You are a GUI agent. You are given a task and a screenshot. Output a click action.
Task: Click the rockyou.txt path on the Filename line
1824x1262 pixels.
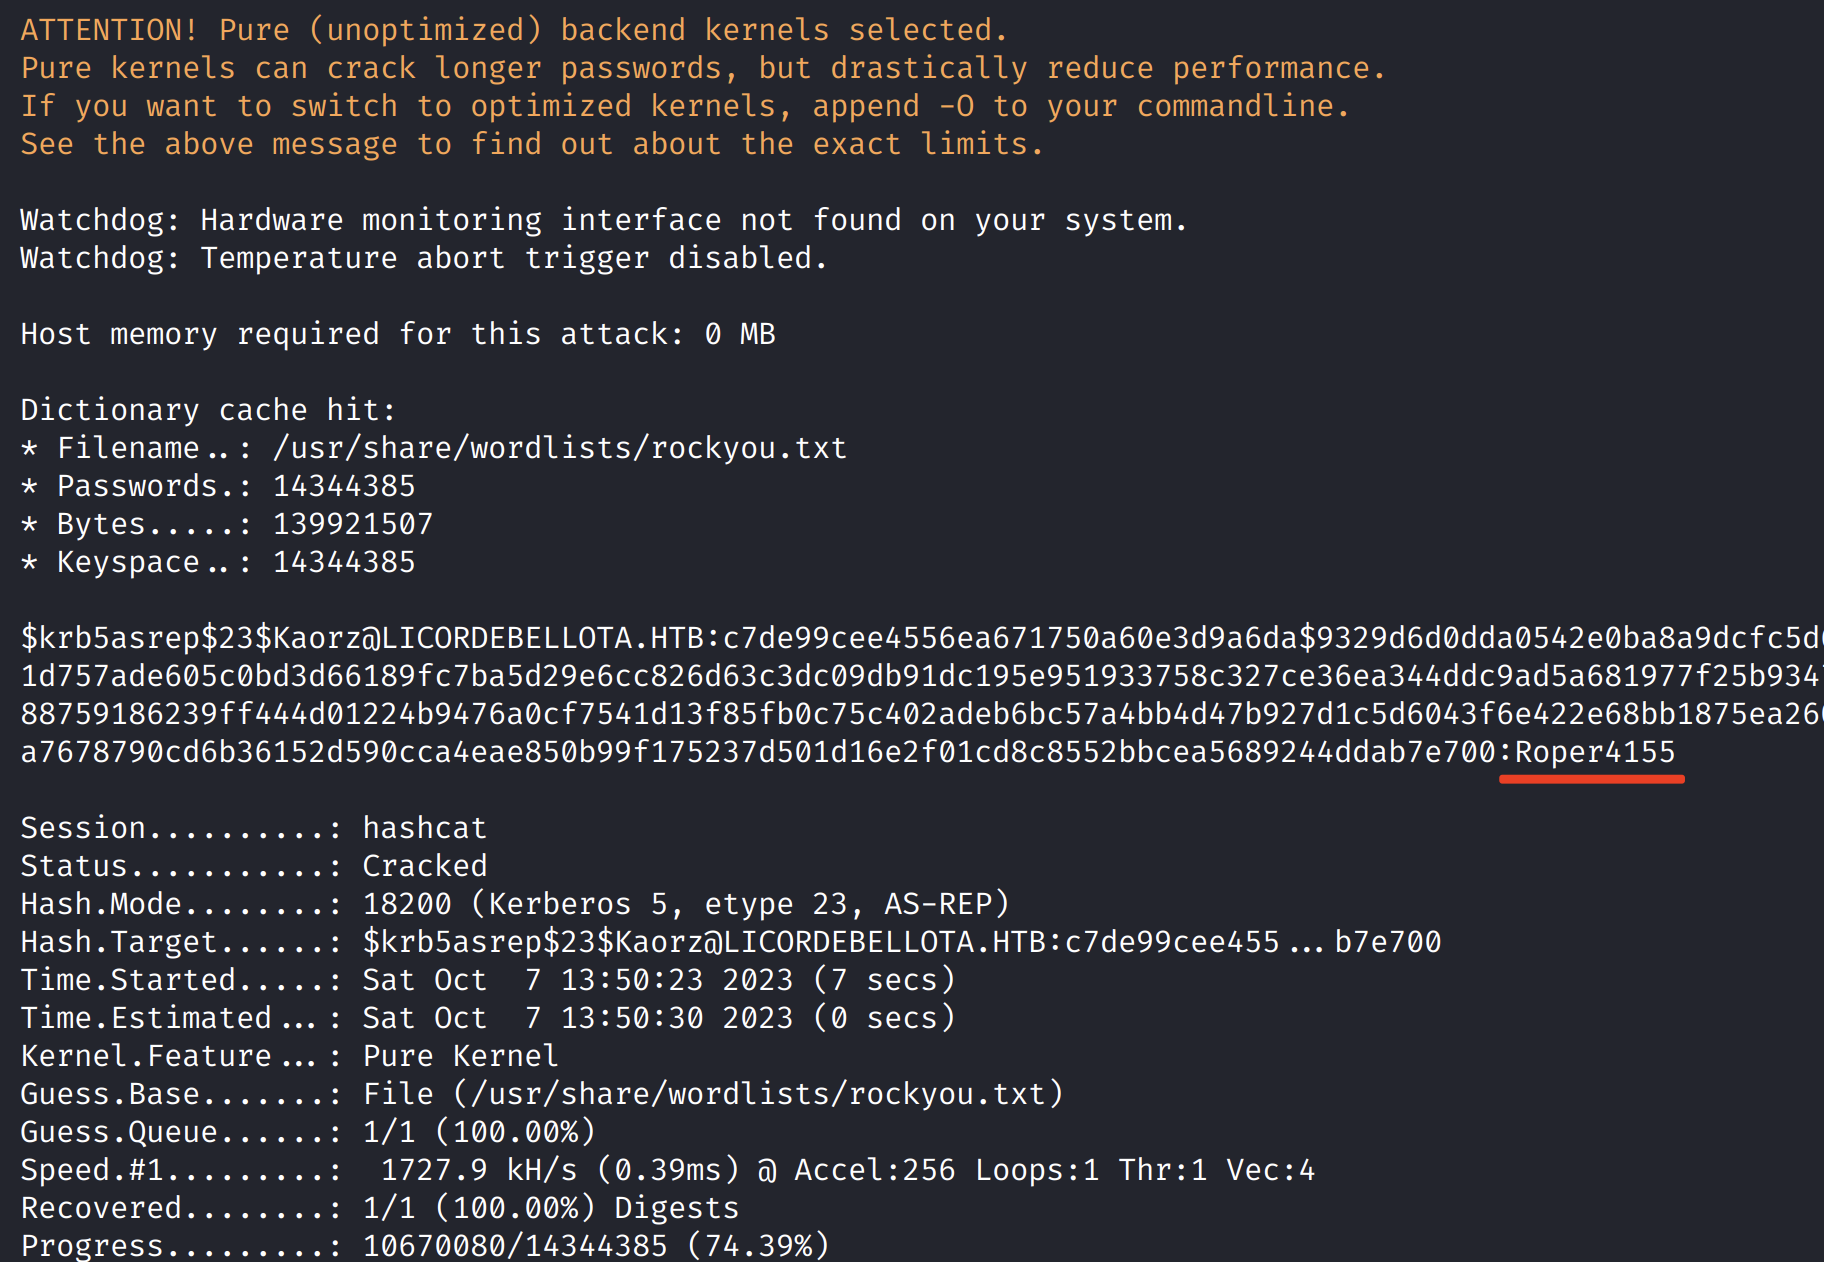559,448
